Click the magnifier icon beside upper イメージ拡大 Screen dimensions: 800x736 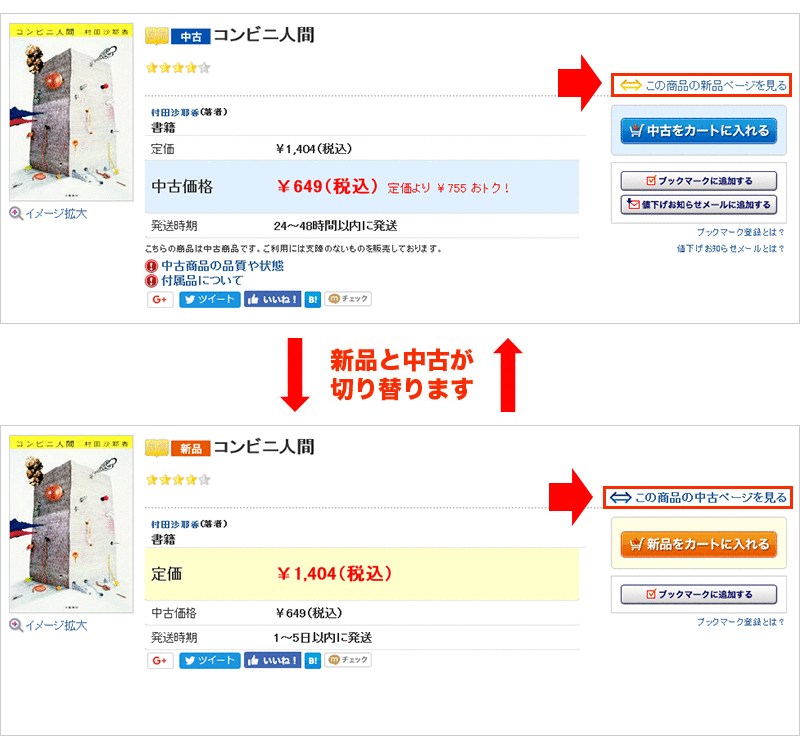tap(16, 213)
